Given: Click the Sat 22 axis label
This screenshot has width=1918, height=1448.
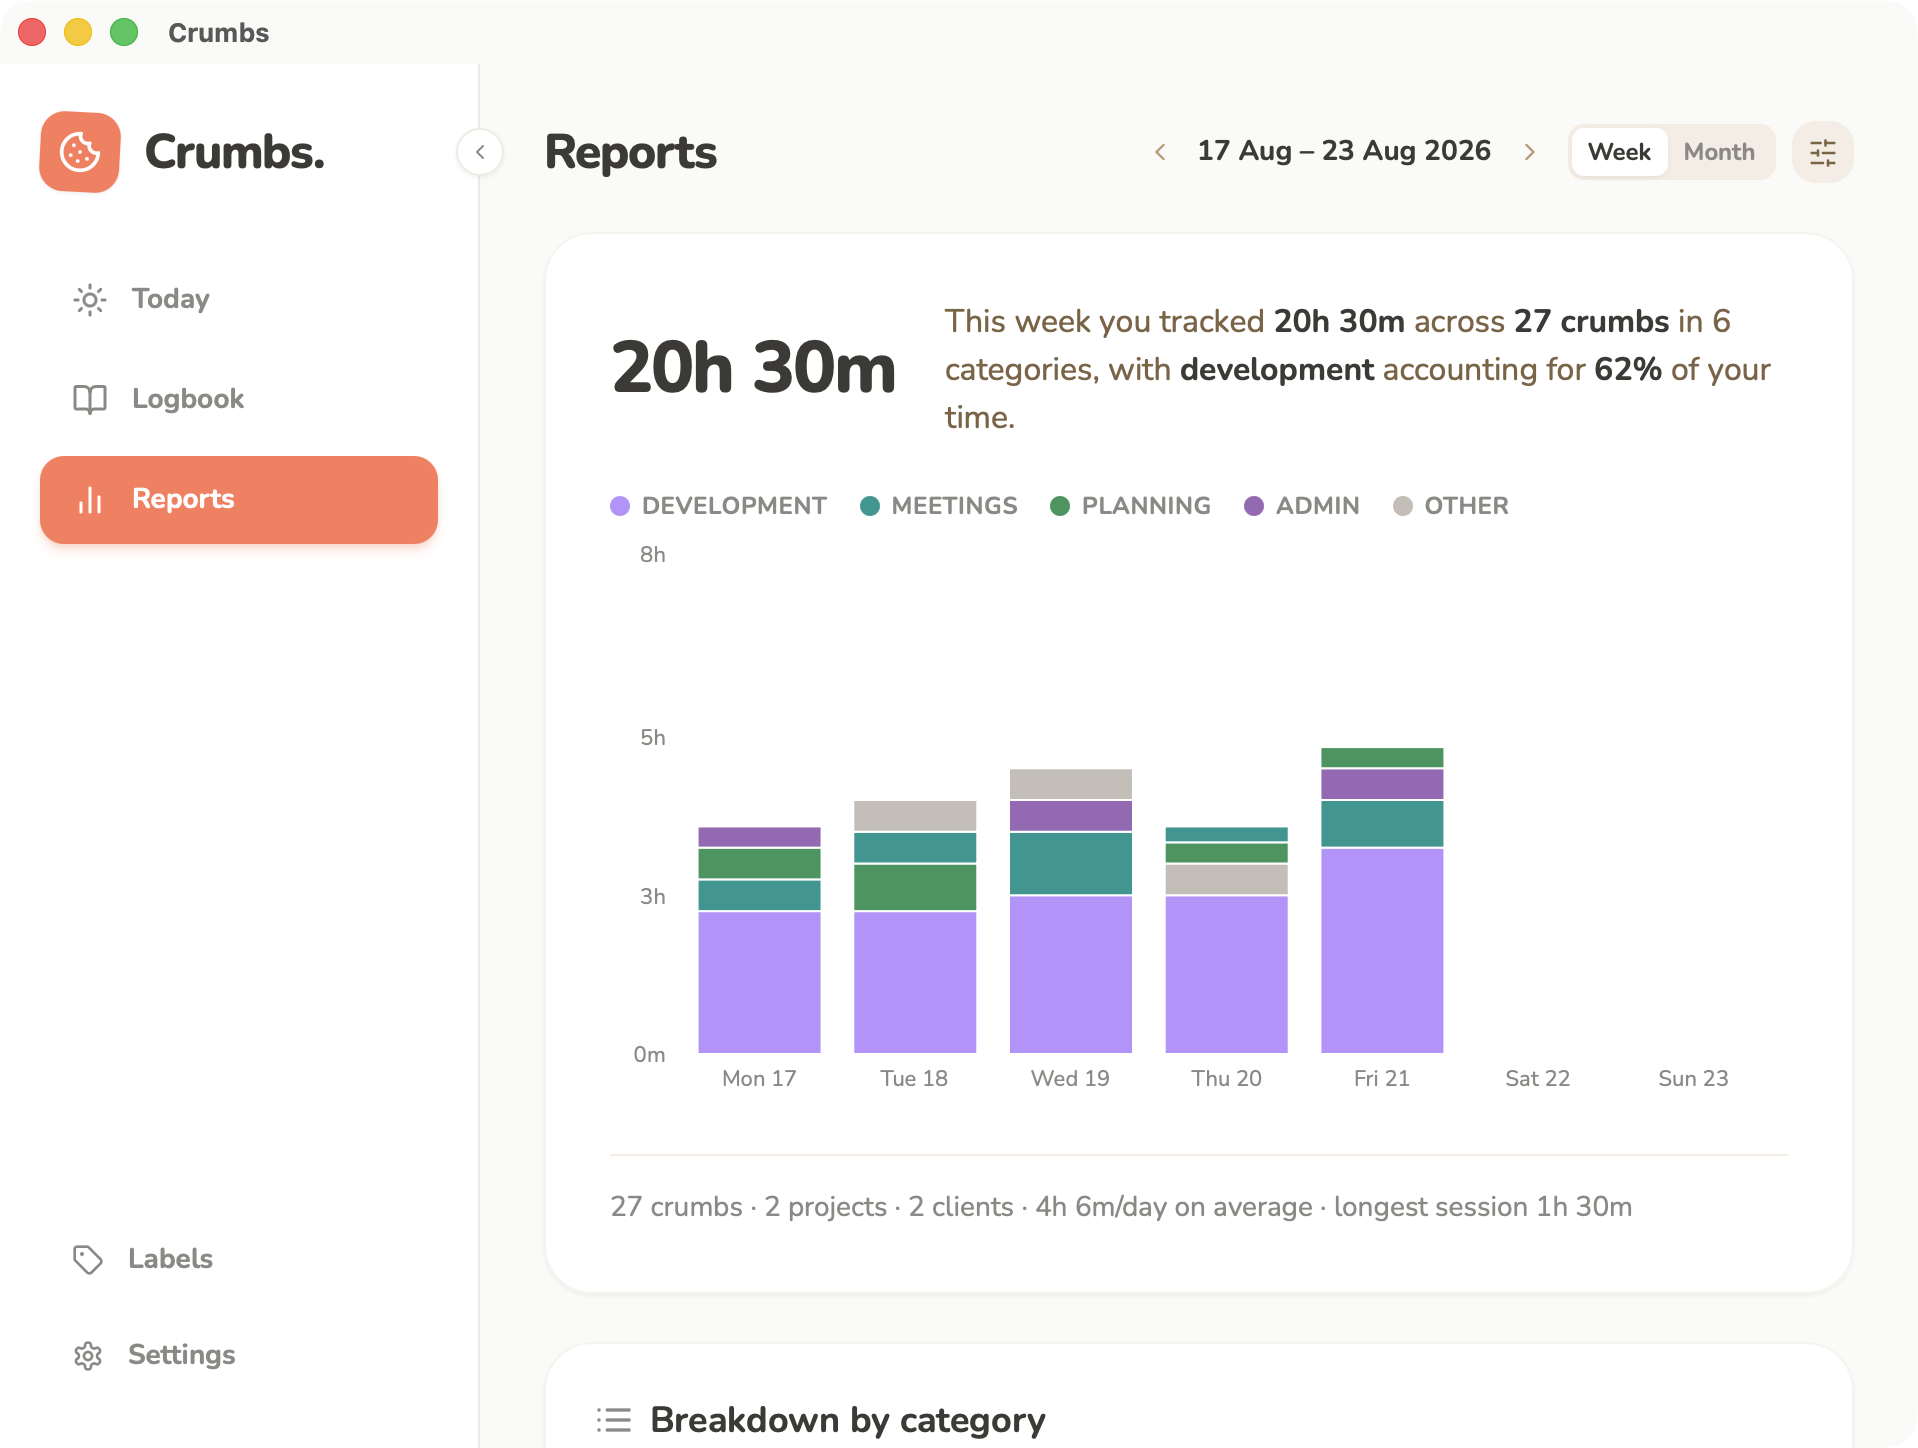Looking at the screenshot, I should [x=1537, y=1078].
